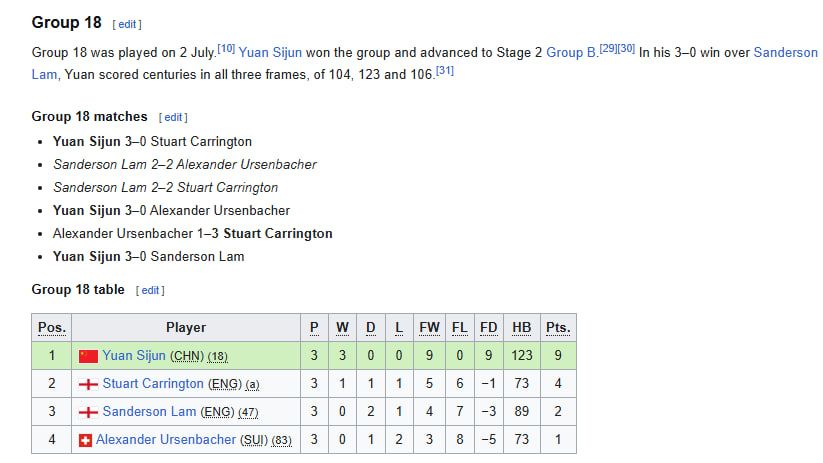Follow the Group B stage 2 link

(571, 52)
